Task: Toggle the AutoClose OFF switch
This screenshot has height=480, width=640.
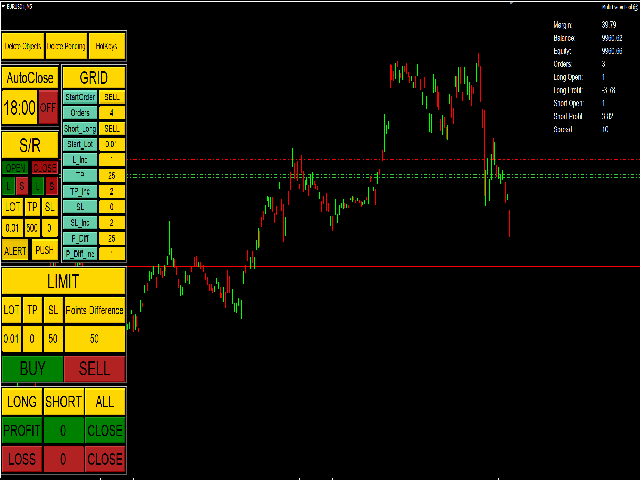Action: [x=48, y=107]
